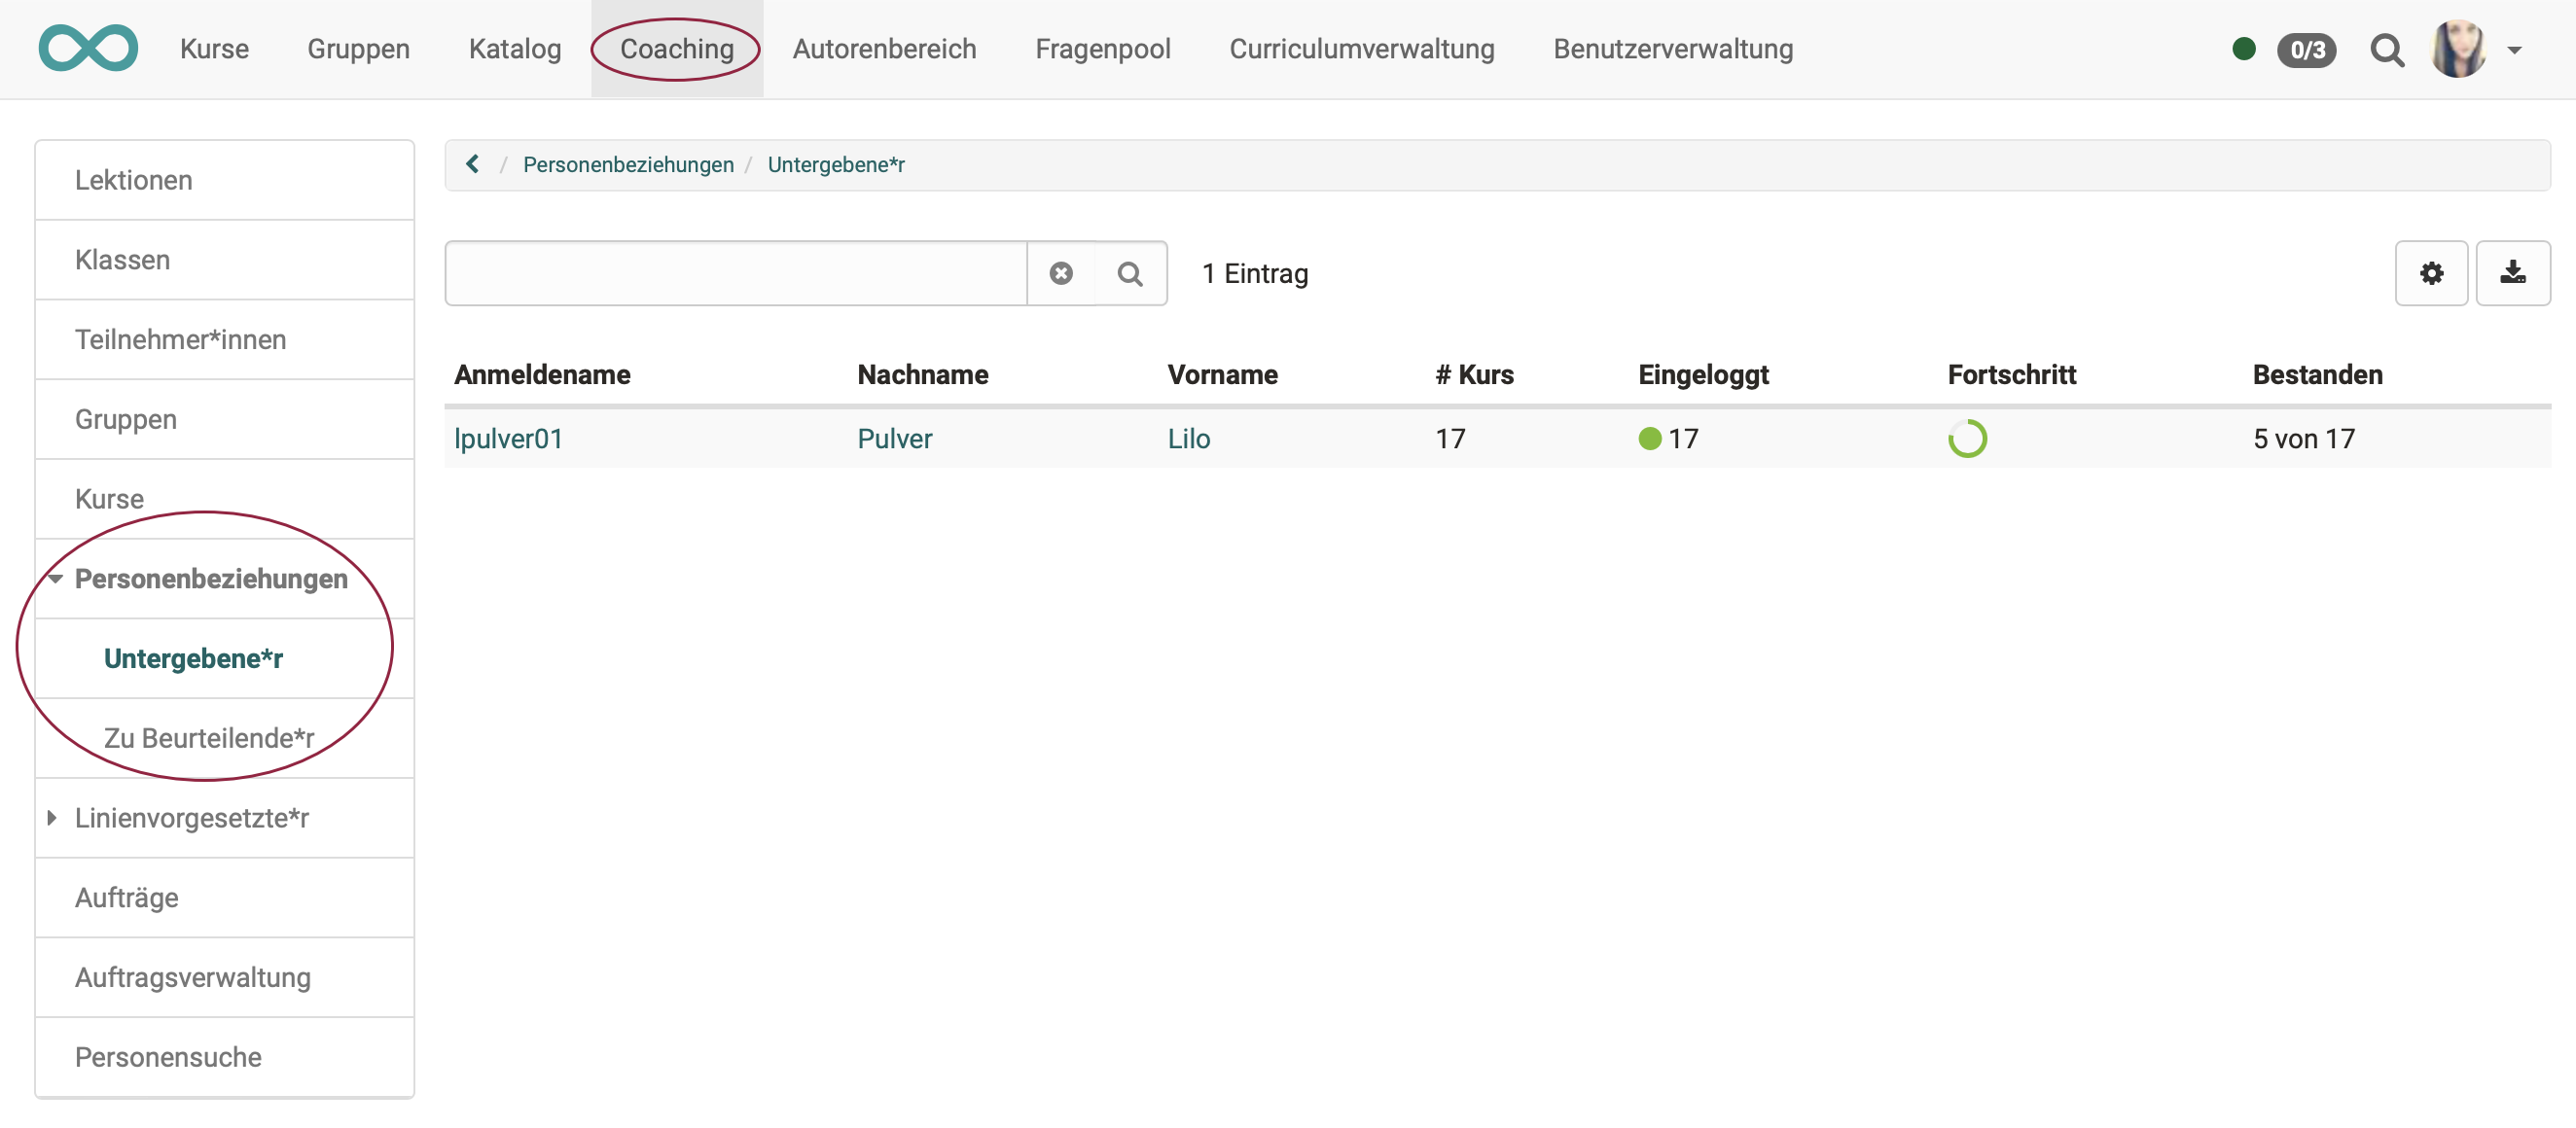2576x1128 pixels.
Task: Open the Fragenpool tab
Action: pyautogui.click(x=1102, y=49)
